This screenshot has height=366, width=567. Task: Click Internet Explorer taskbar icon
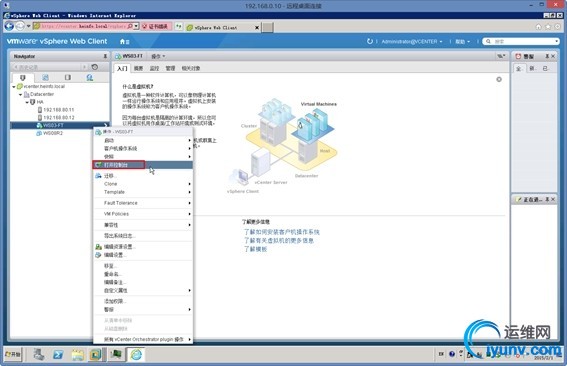coord(136,354)
